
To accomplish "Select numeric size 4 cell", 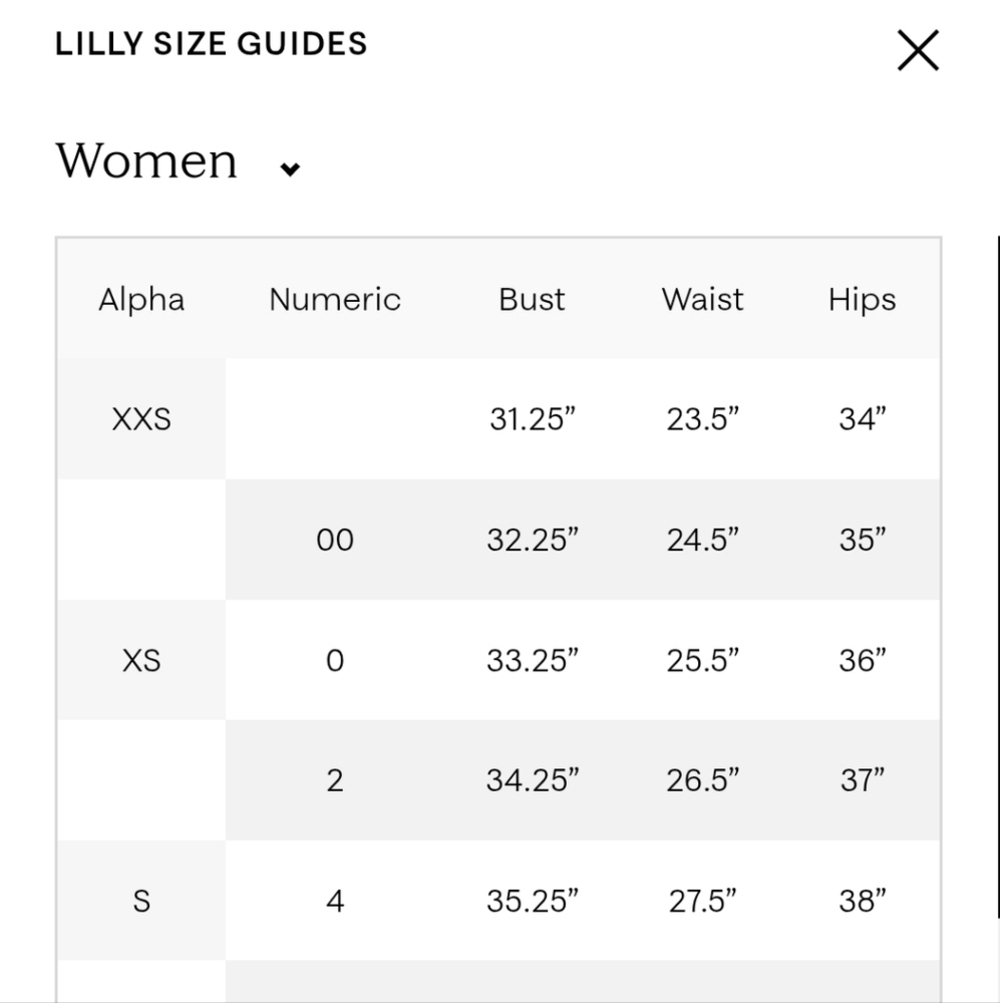I will pos(335,901).
